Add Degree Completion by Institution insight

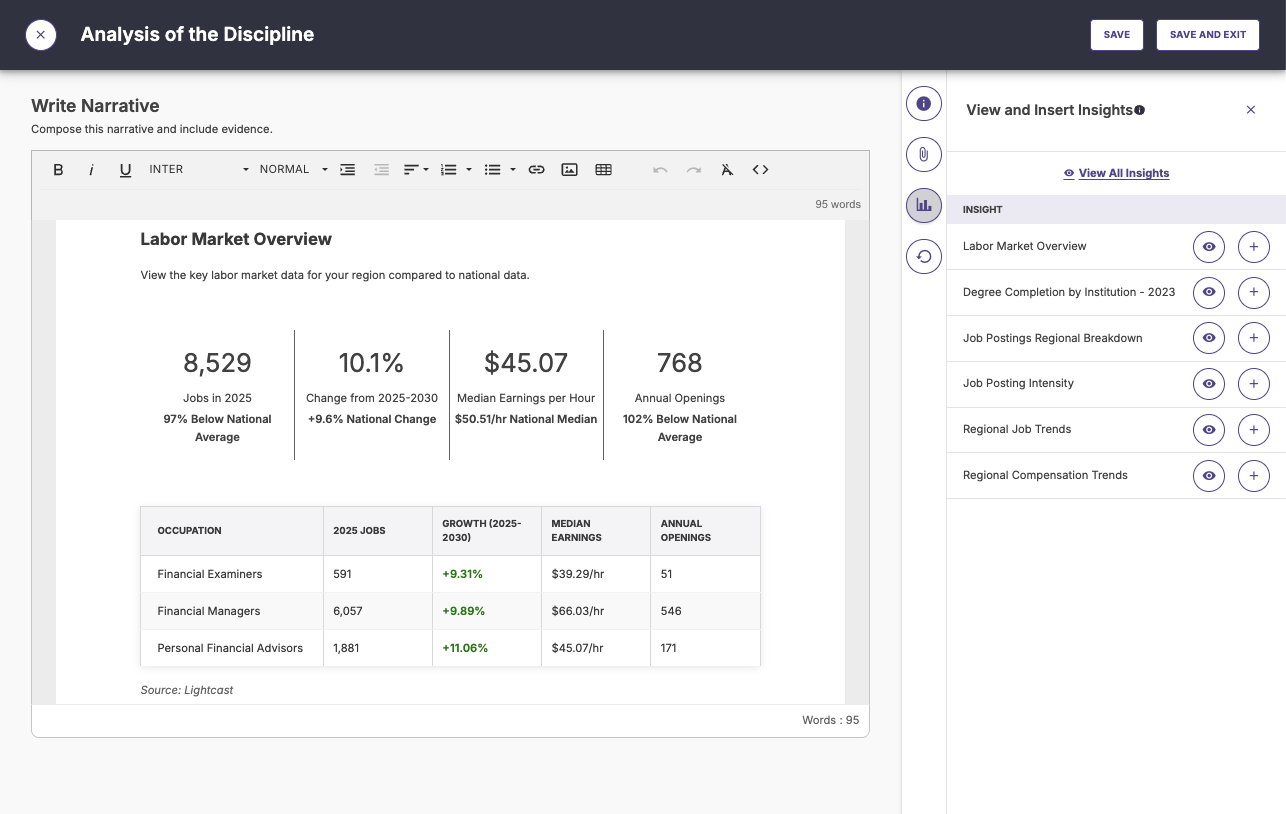click(x=1254, y=292)
